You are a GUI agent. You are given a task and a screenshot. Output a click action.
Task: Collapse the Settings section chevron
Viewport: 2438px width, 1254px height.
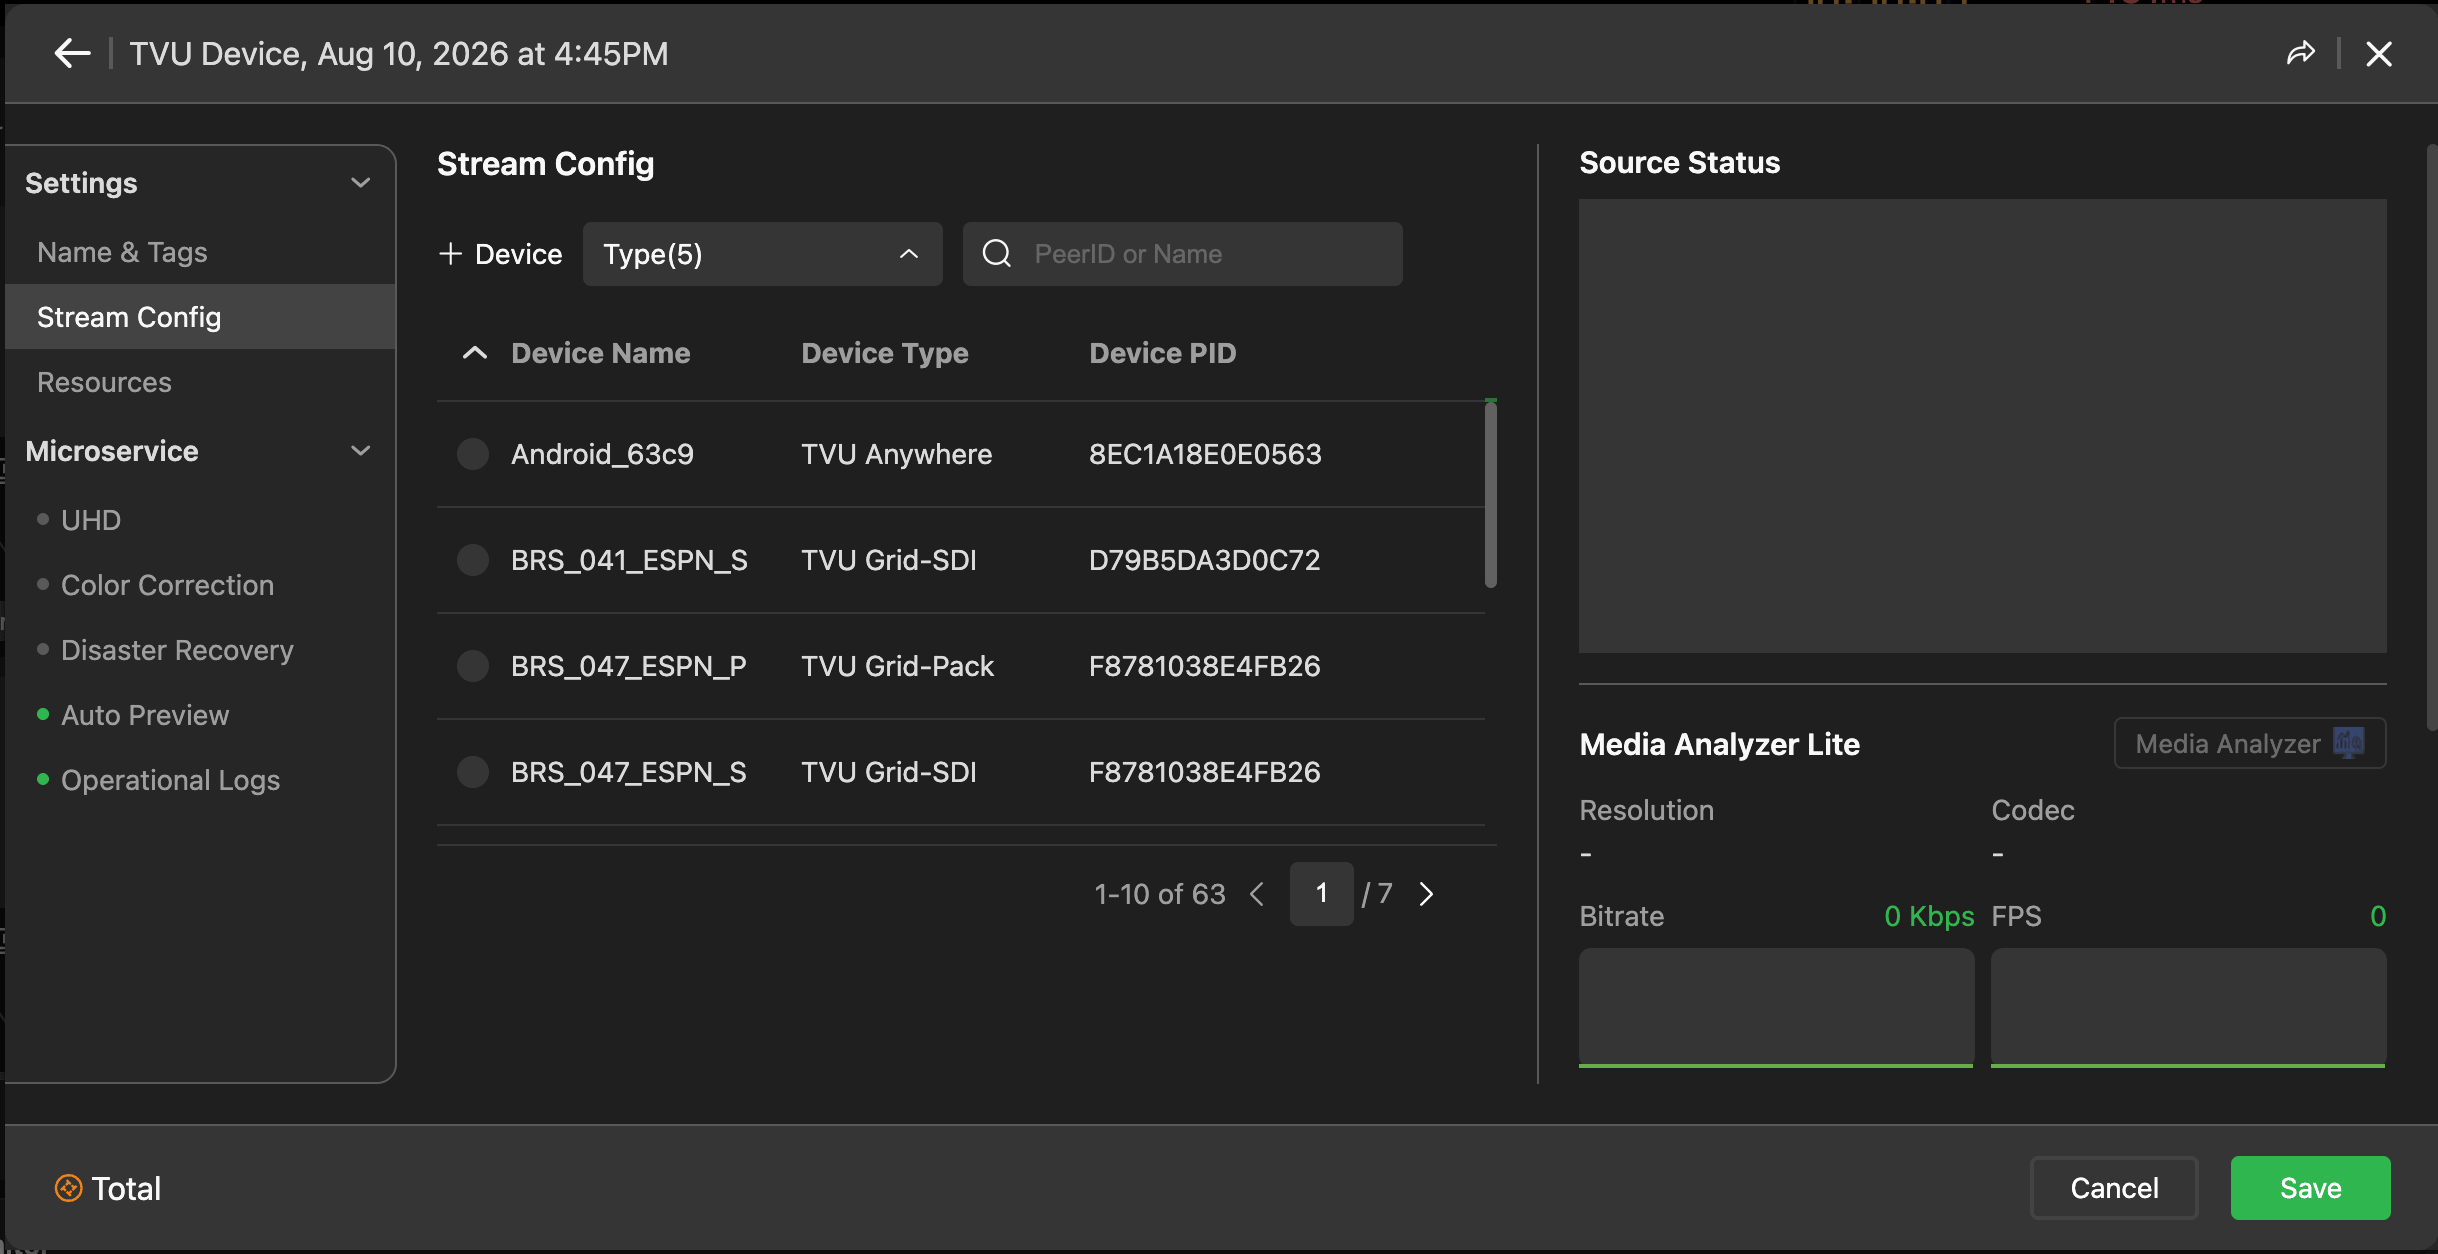point(361,183)
